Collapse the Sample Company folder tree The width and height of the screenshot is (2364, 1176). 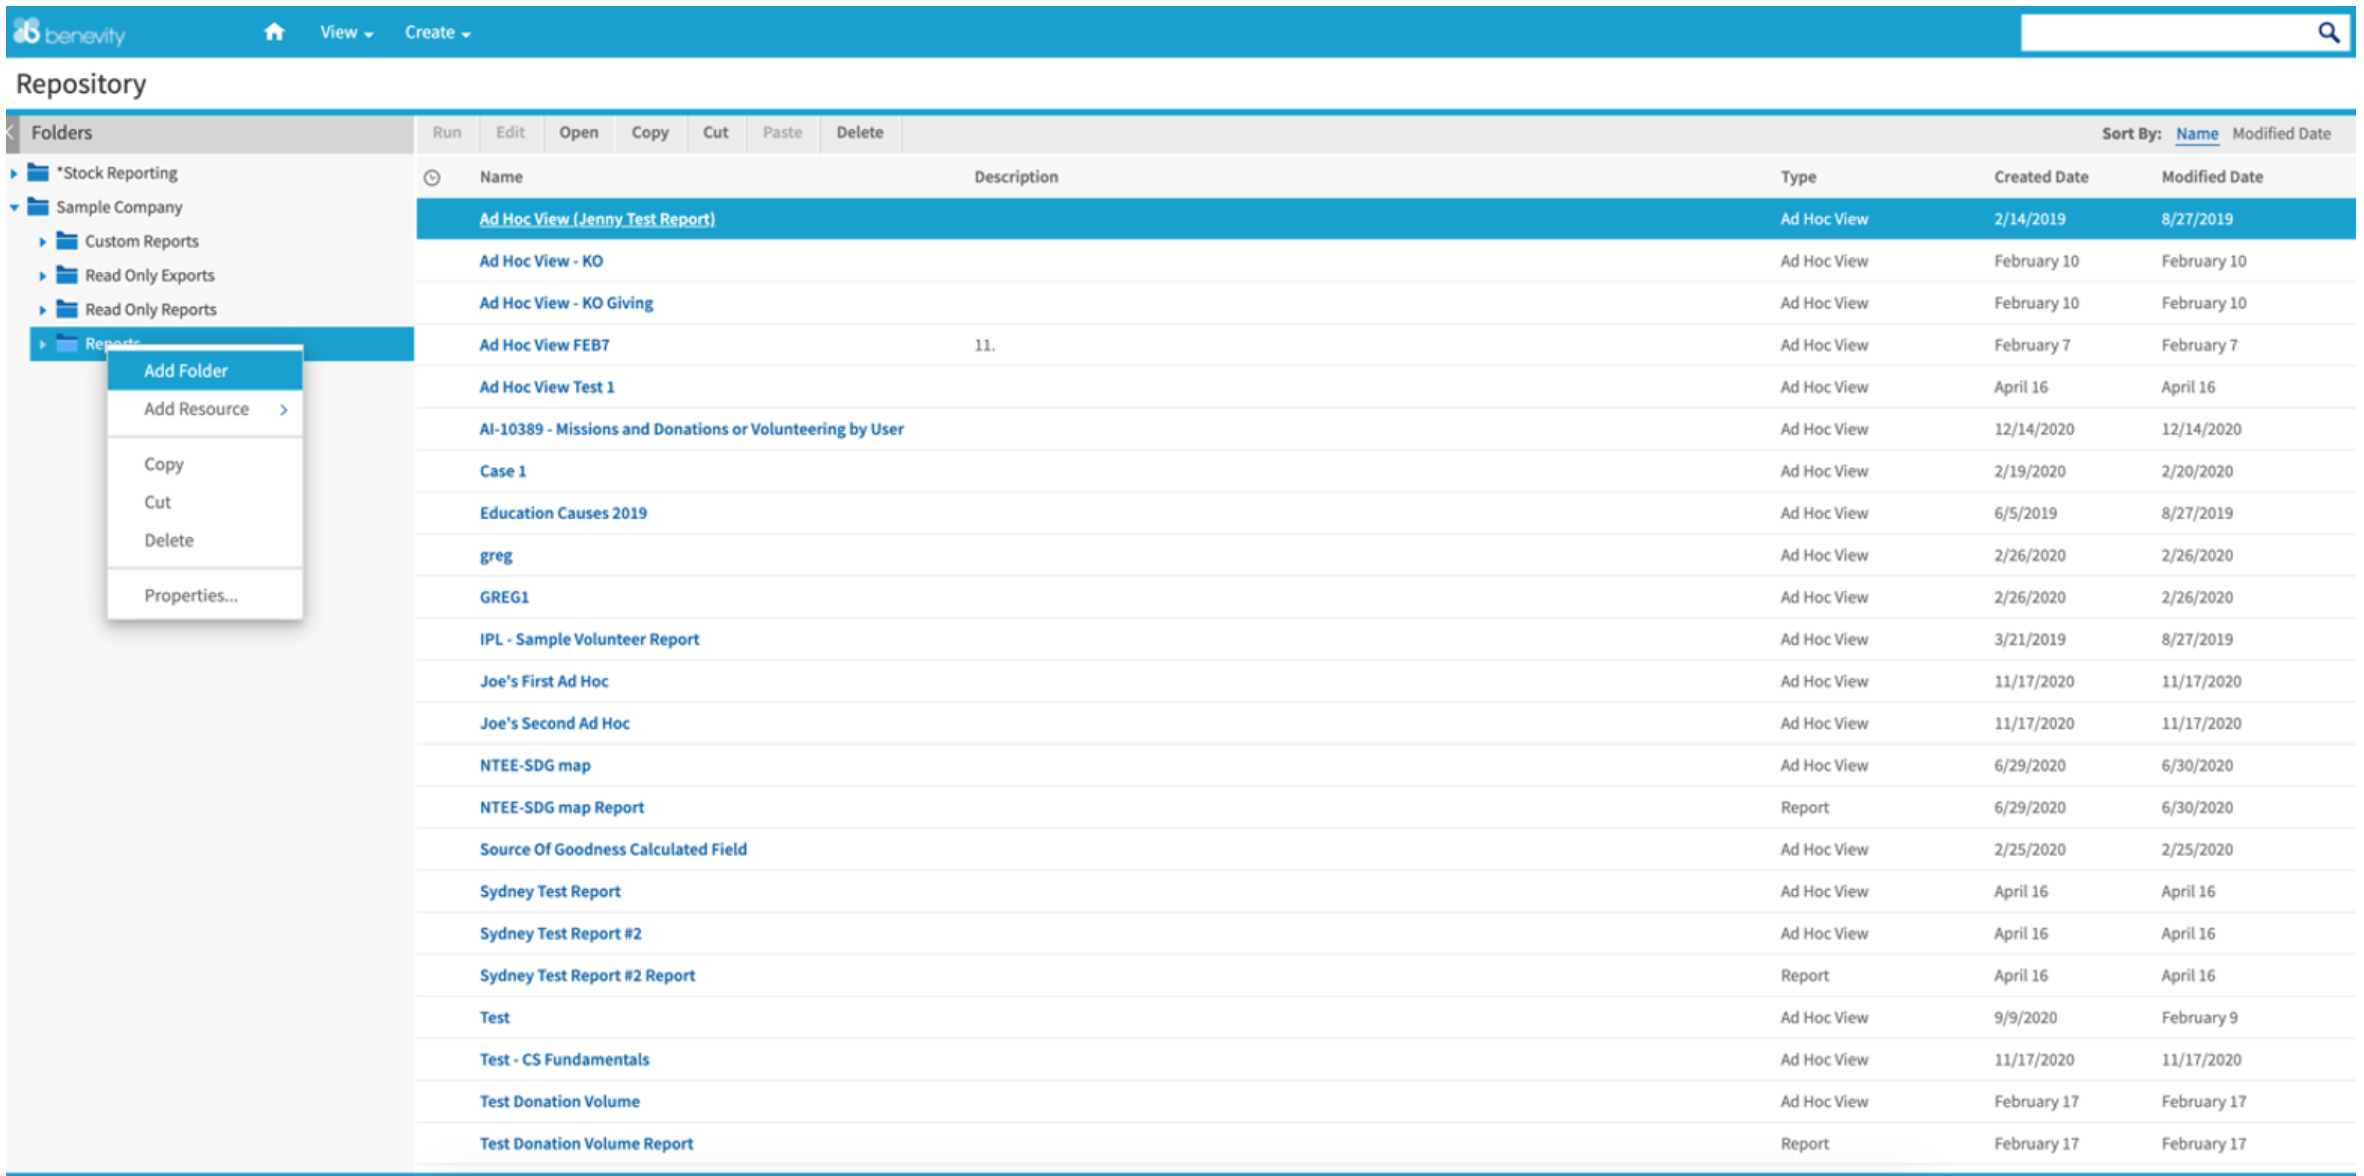pos(13,207)
